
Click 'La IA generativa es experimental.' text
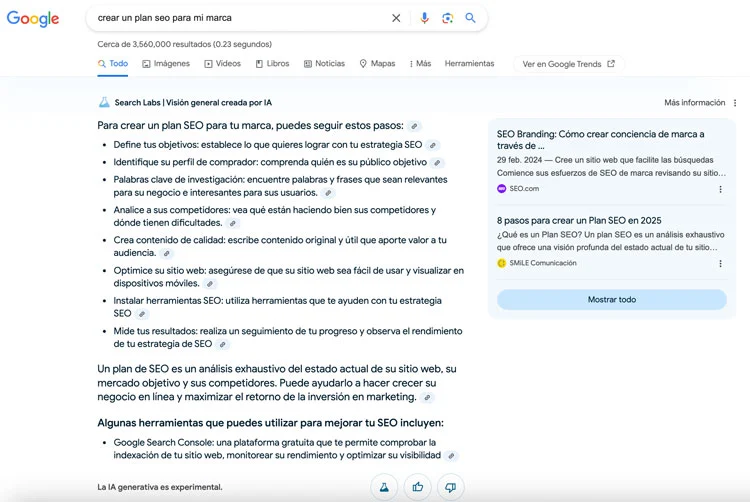(x=160, y=487)
